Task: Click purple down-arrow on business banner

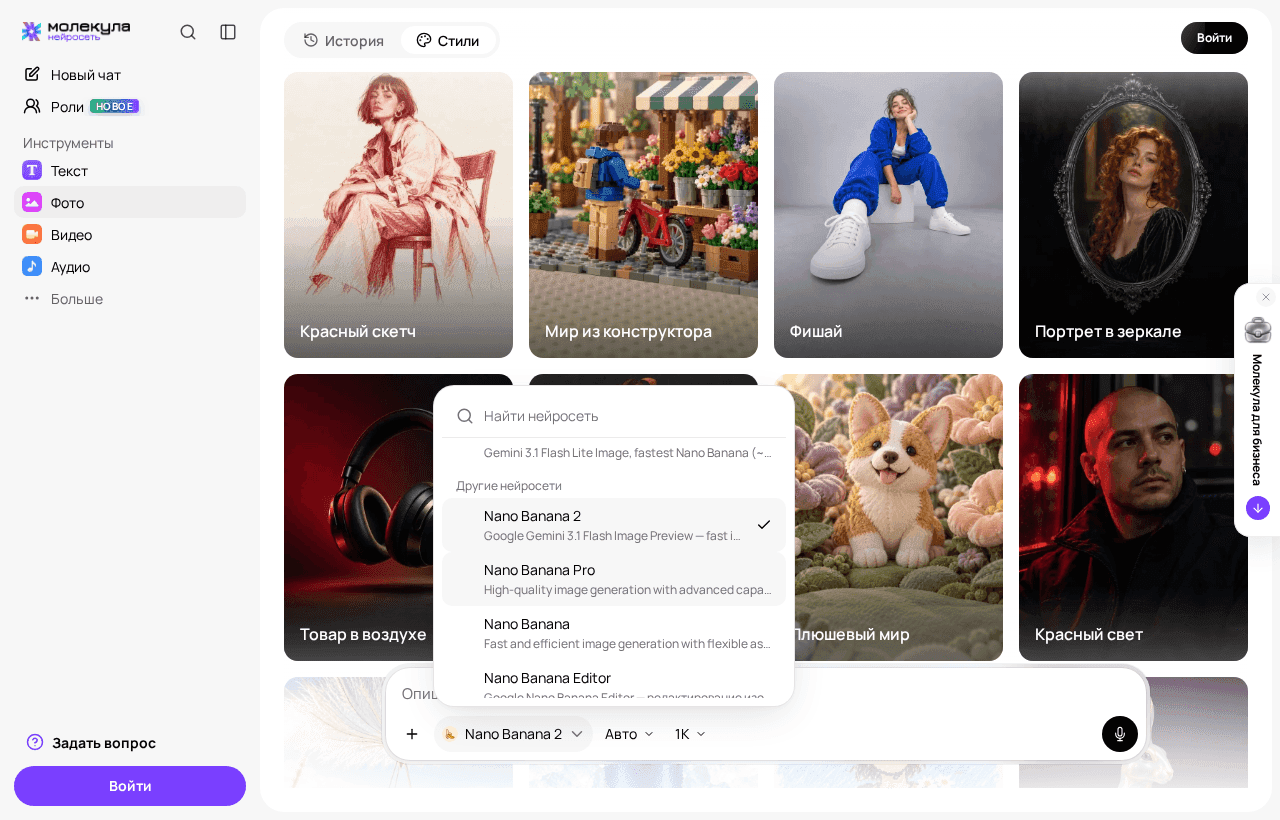Action: click(x=1258, y=508)
